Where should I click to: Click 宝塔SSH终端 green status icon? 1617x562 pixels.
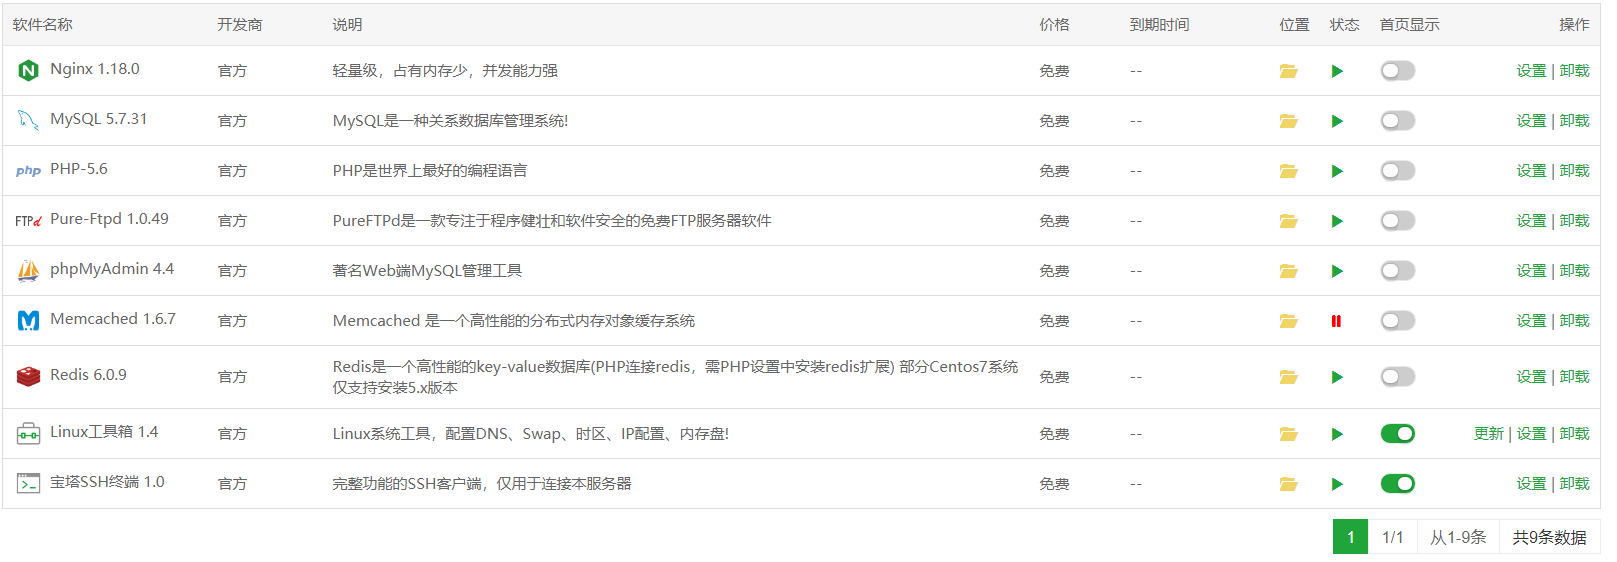pos(1337,484)
